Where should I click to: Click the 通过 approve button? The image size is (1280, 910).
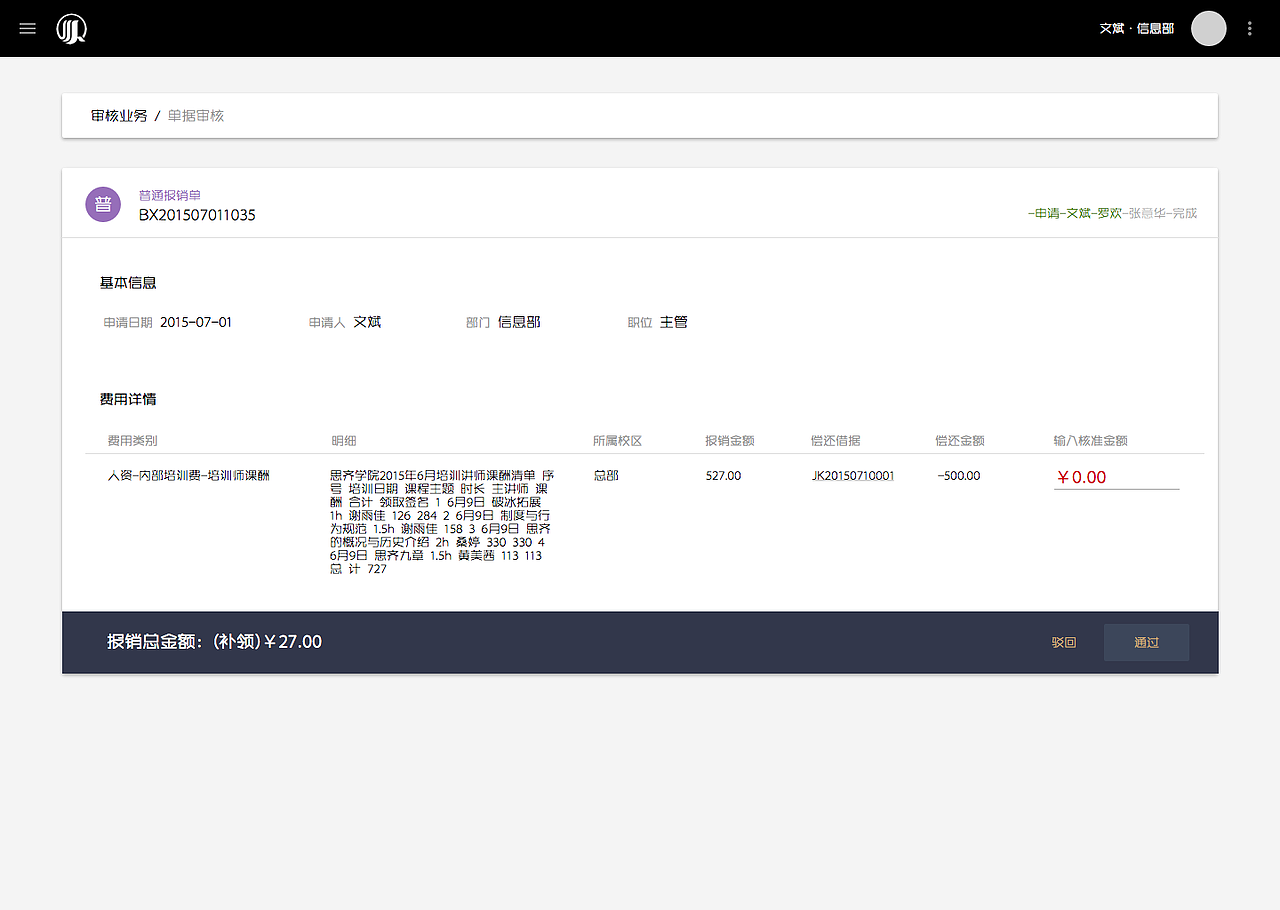1146,642
